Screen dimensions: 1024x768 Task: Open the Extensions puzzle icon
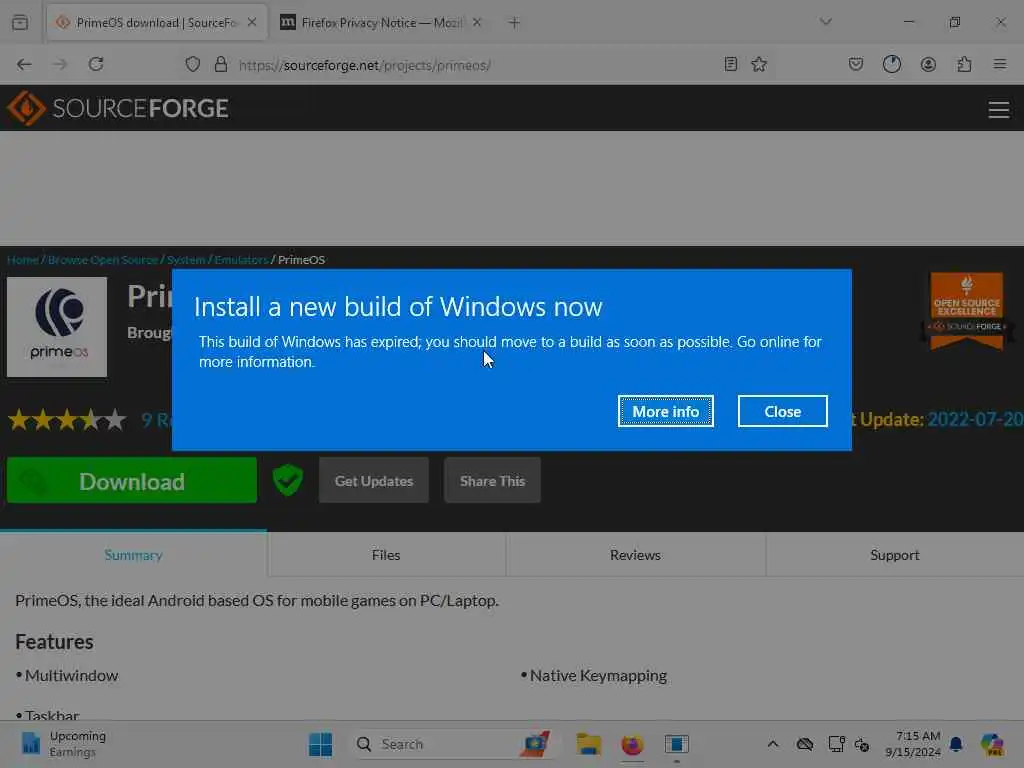click(x=964, y=64)
